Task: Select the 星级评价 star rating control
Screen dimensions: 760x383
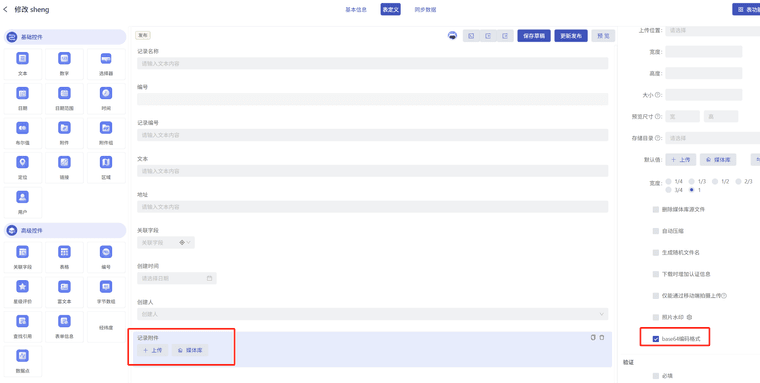Action: [23, 292]
